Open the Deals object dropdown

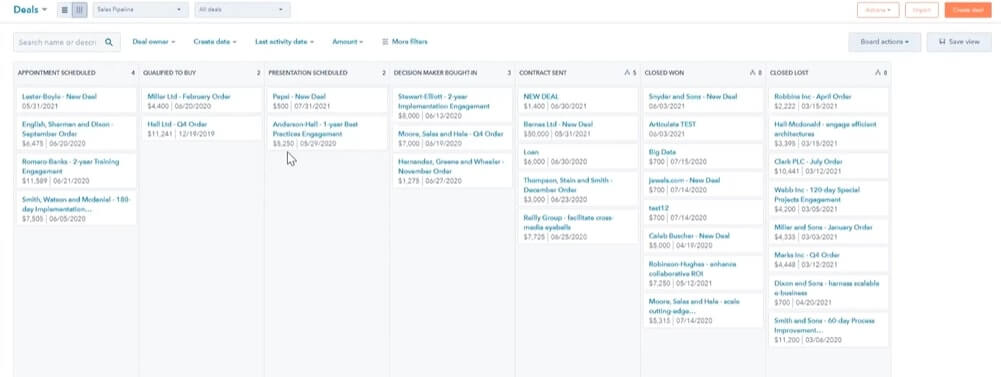pos(30,10)
